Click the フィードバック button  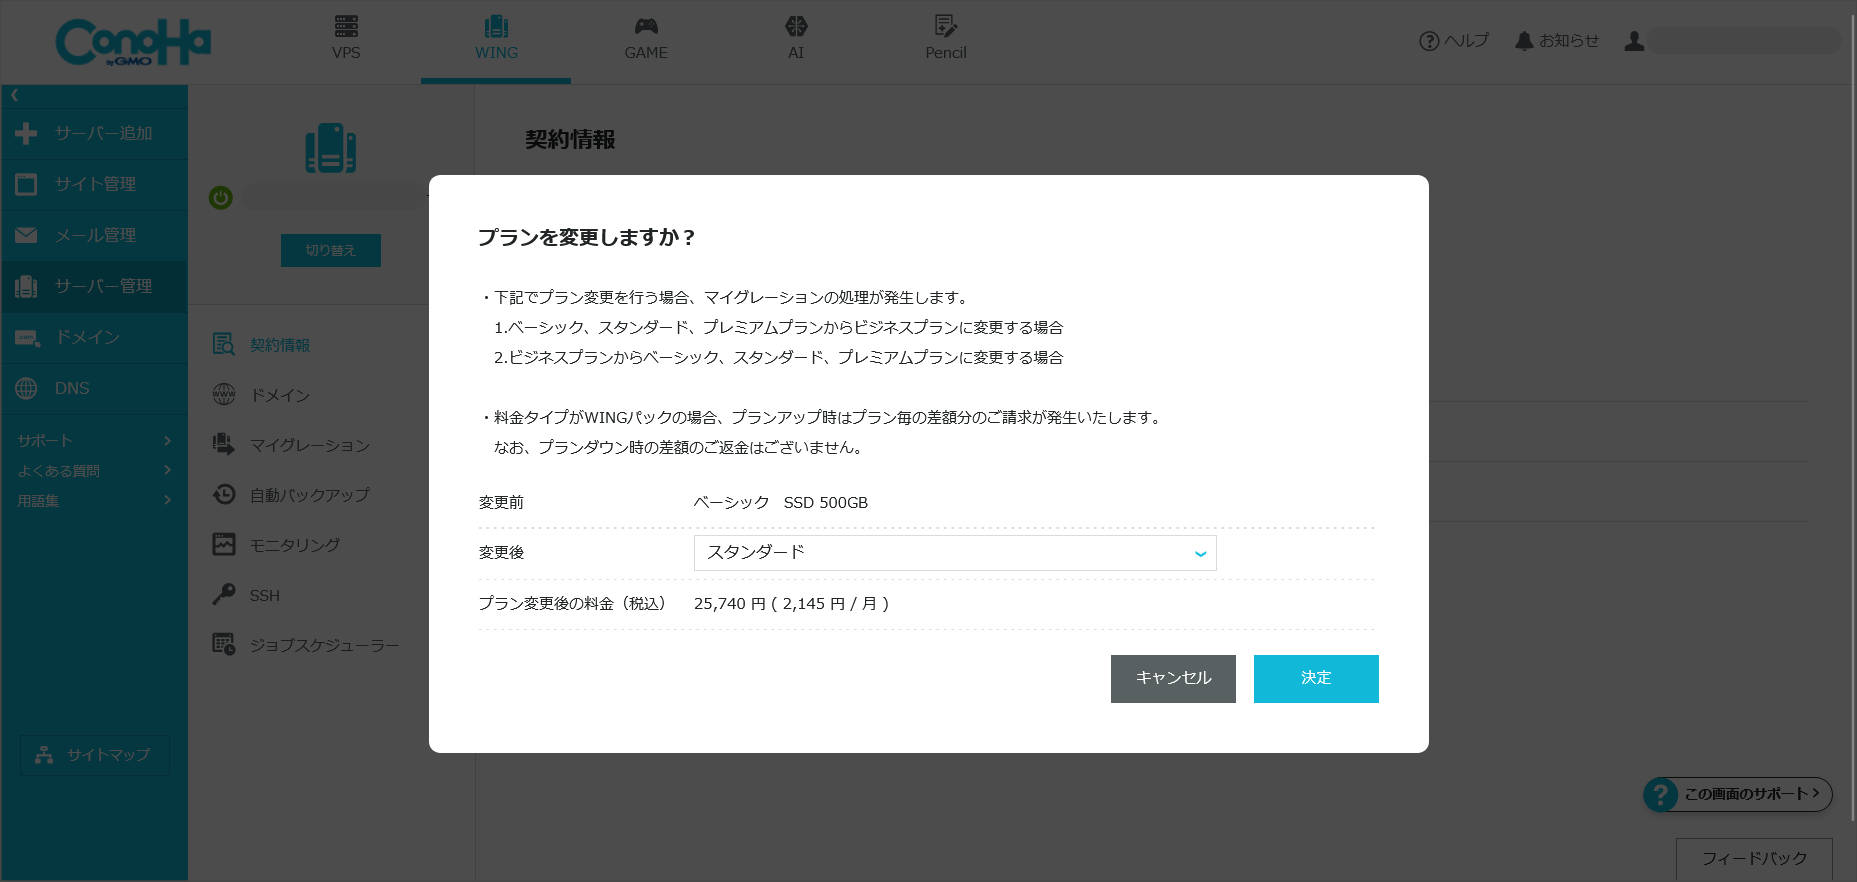1754,859
